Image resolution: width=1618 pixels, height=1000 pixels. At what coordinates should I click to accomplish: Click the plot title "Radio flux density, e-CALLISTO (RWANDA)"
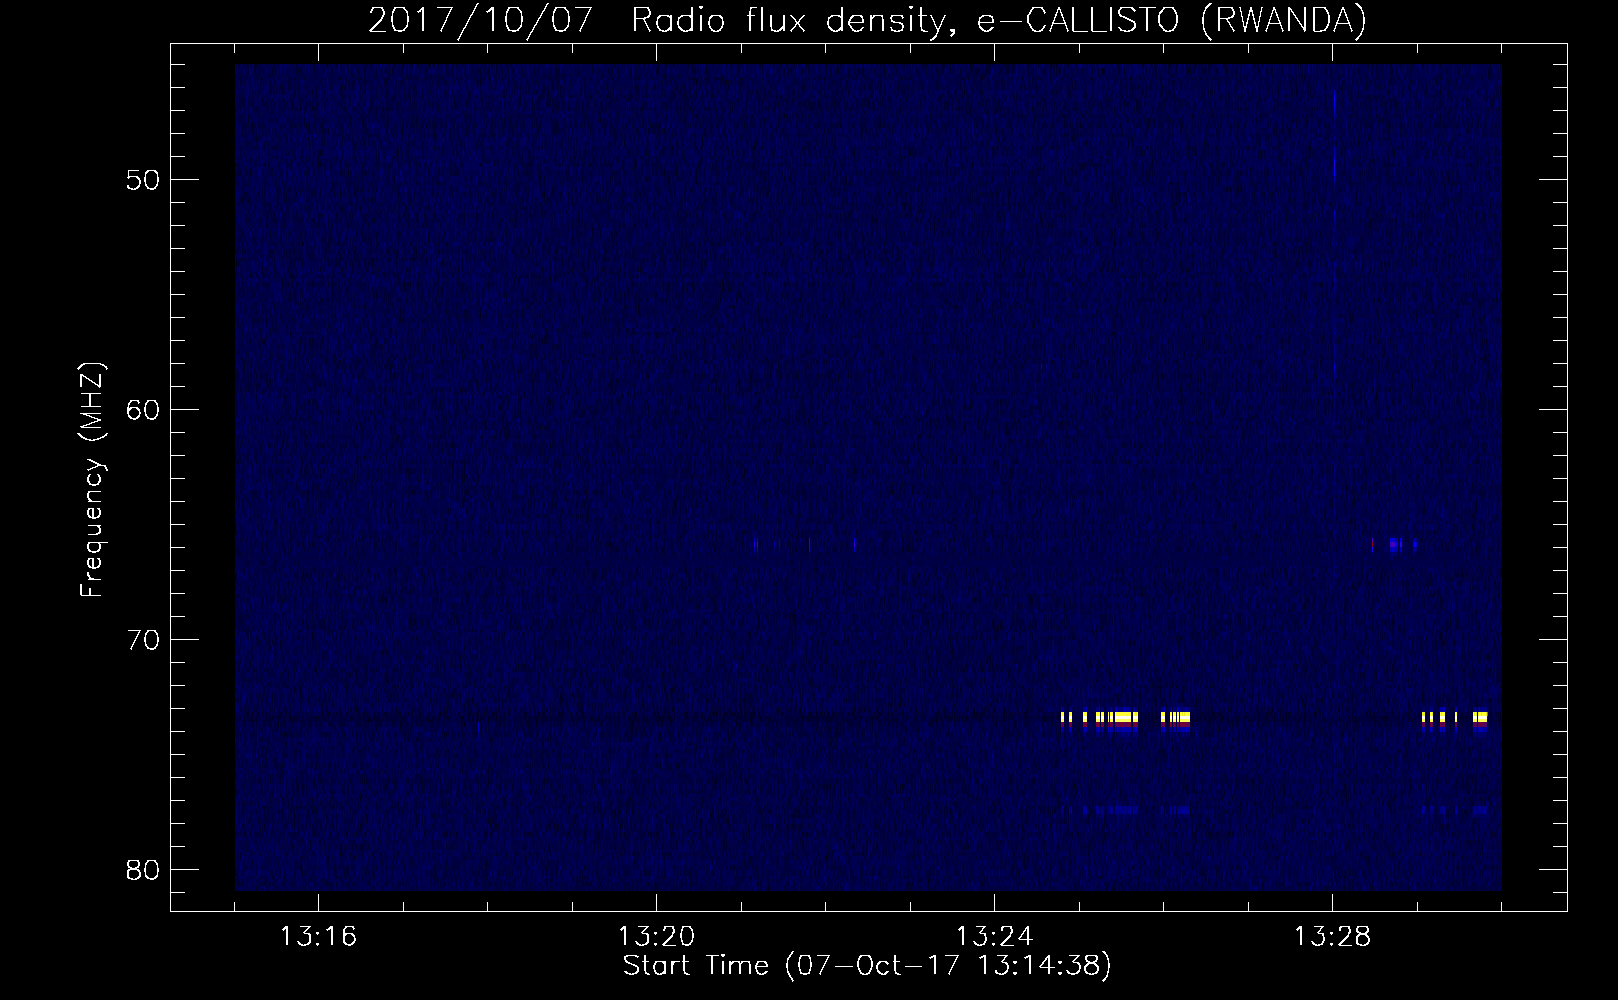click(998, 21)
